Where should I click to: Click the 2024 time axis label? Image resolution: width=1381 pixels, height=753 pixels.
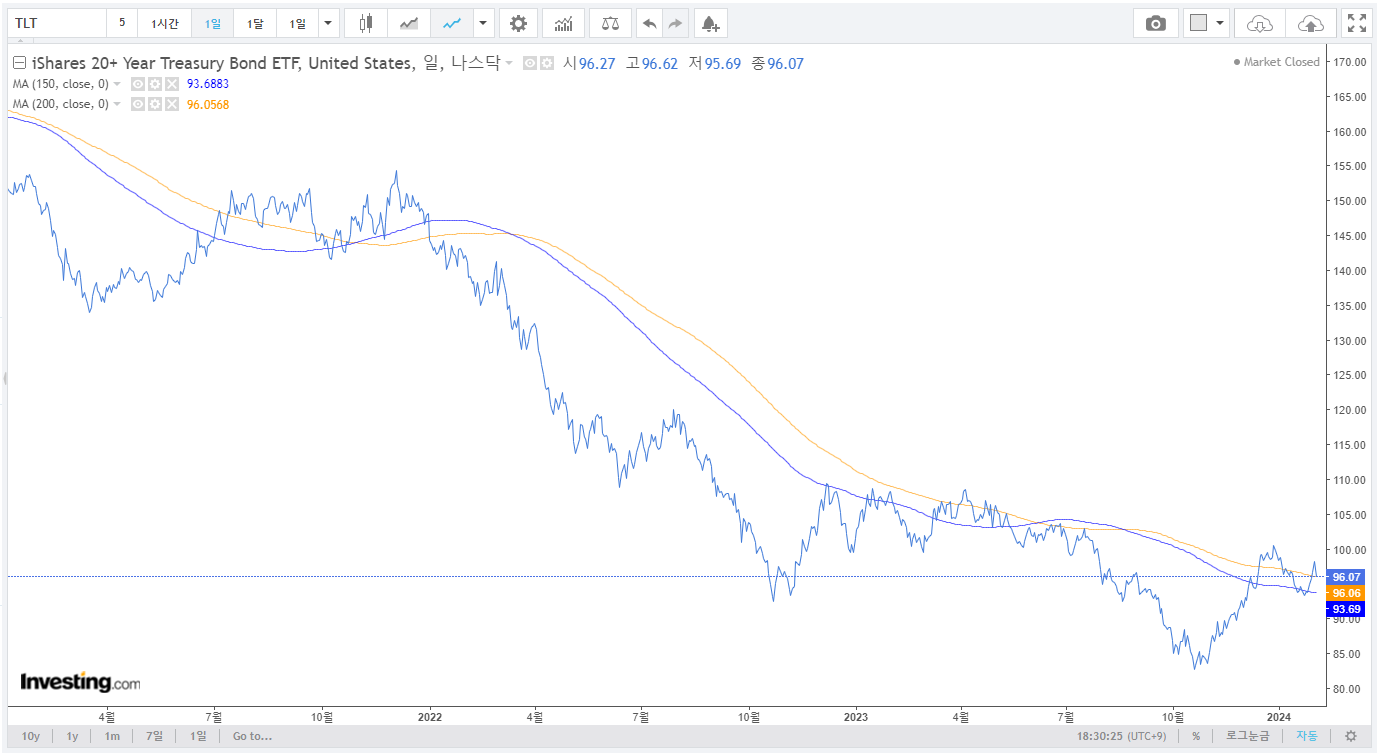[x=1279, y=716]
